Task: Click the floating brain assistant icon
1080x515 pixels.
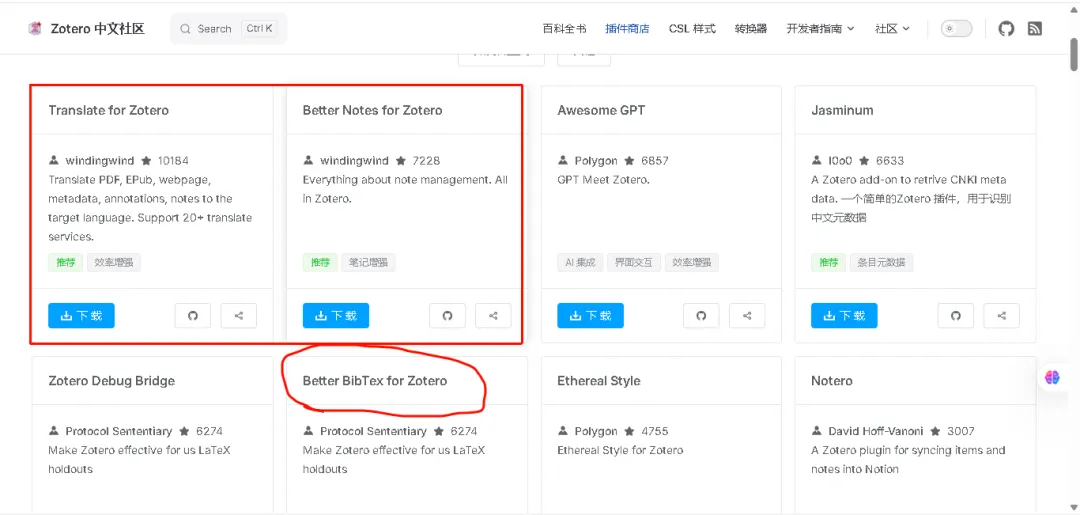Action: tap(1052, 377)
